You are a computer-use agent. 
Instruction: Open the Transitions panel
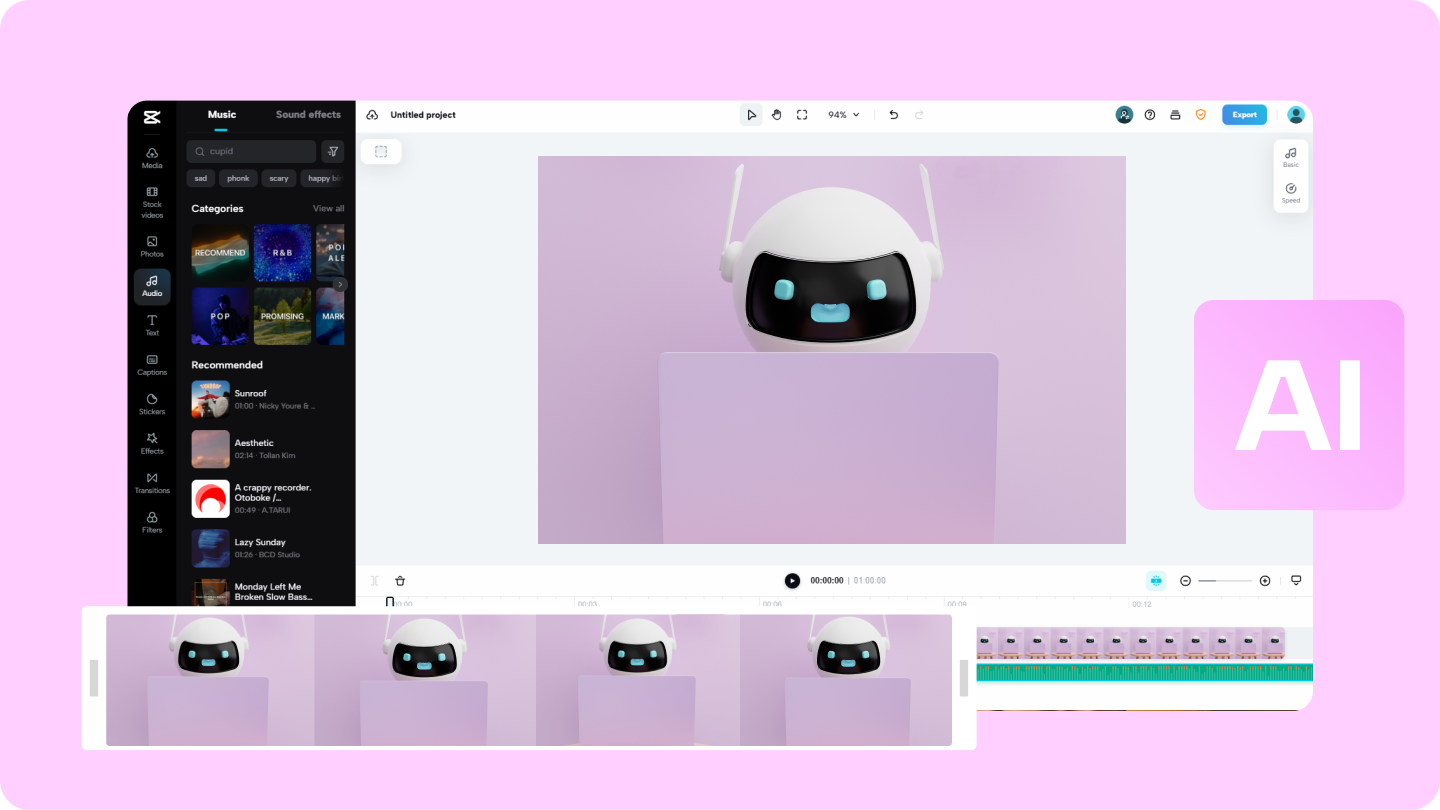[152, 483]
